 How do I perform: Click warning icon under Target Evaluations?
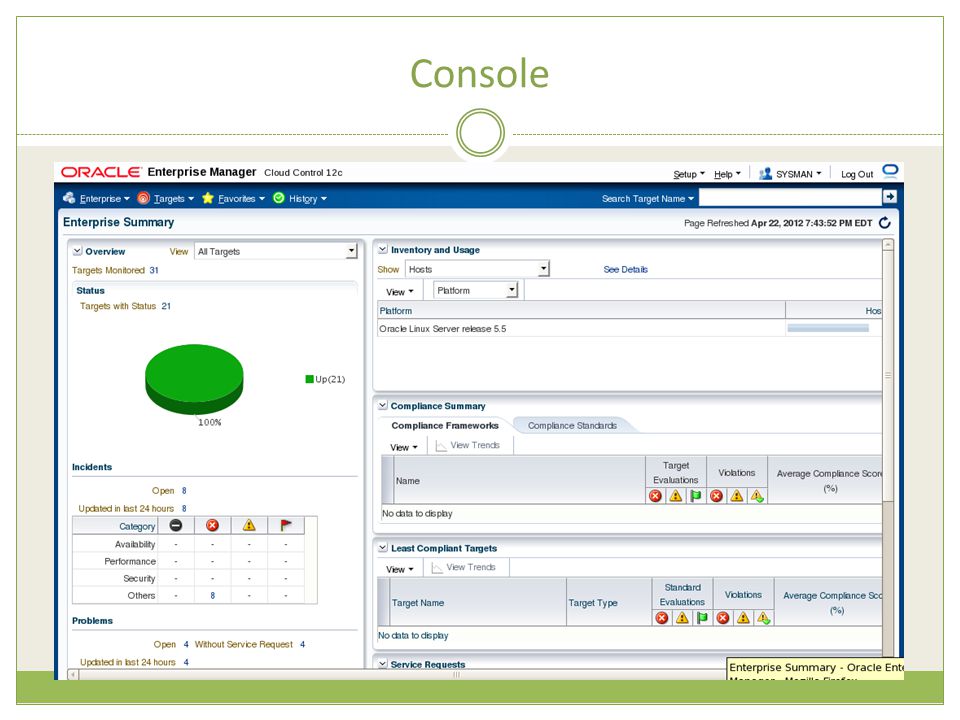tap(675, 496)
